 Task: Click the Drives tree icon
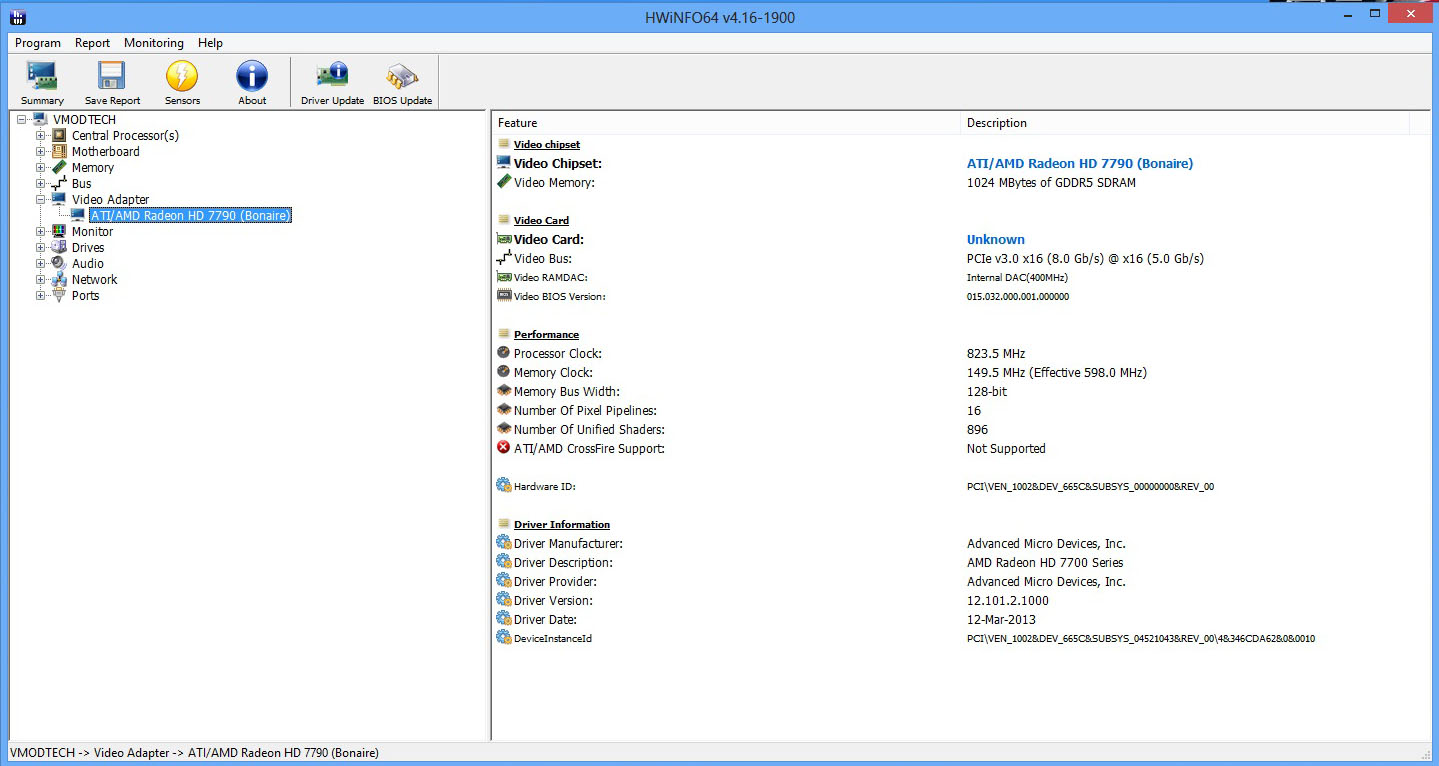pos(60,248)
